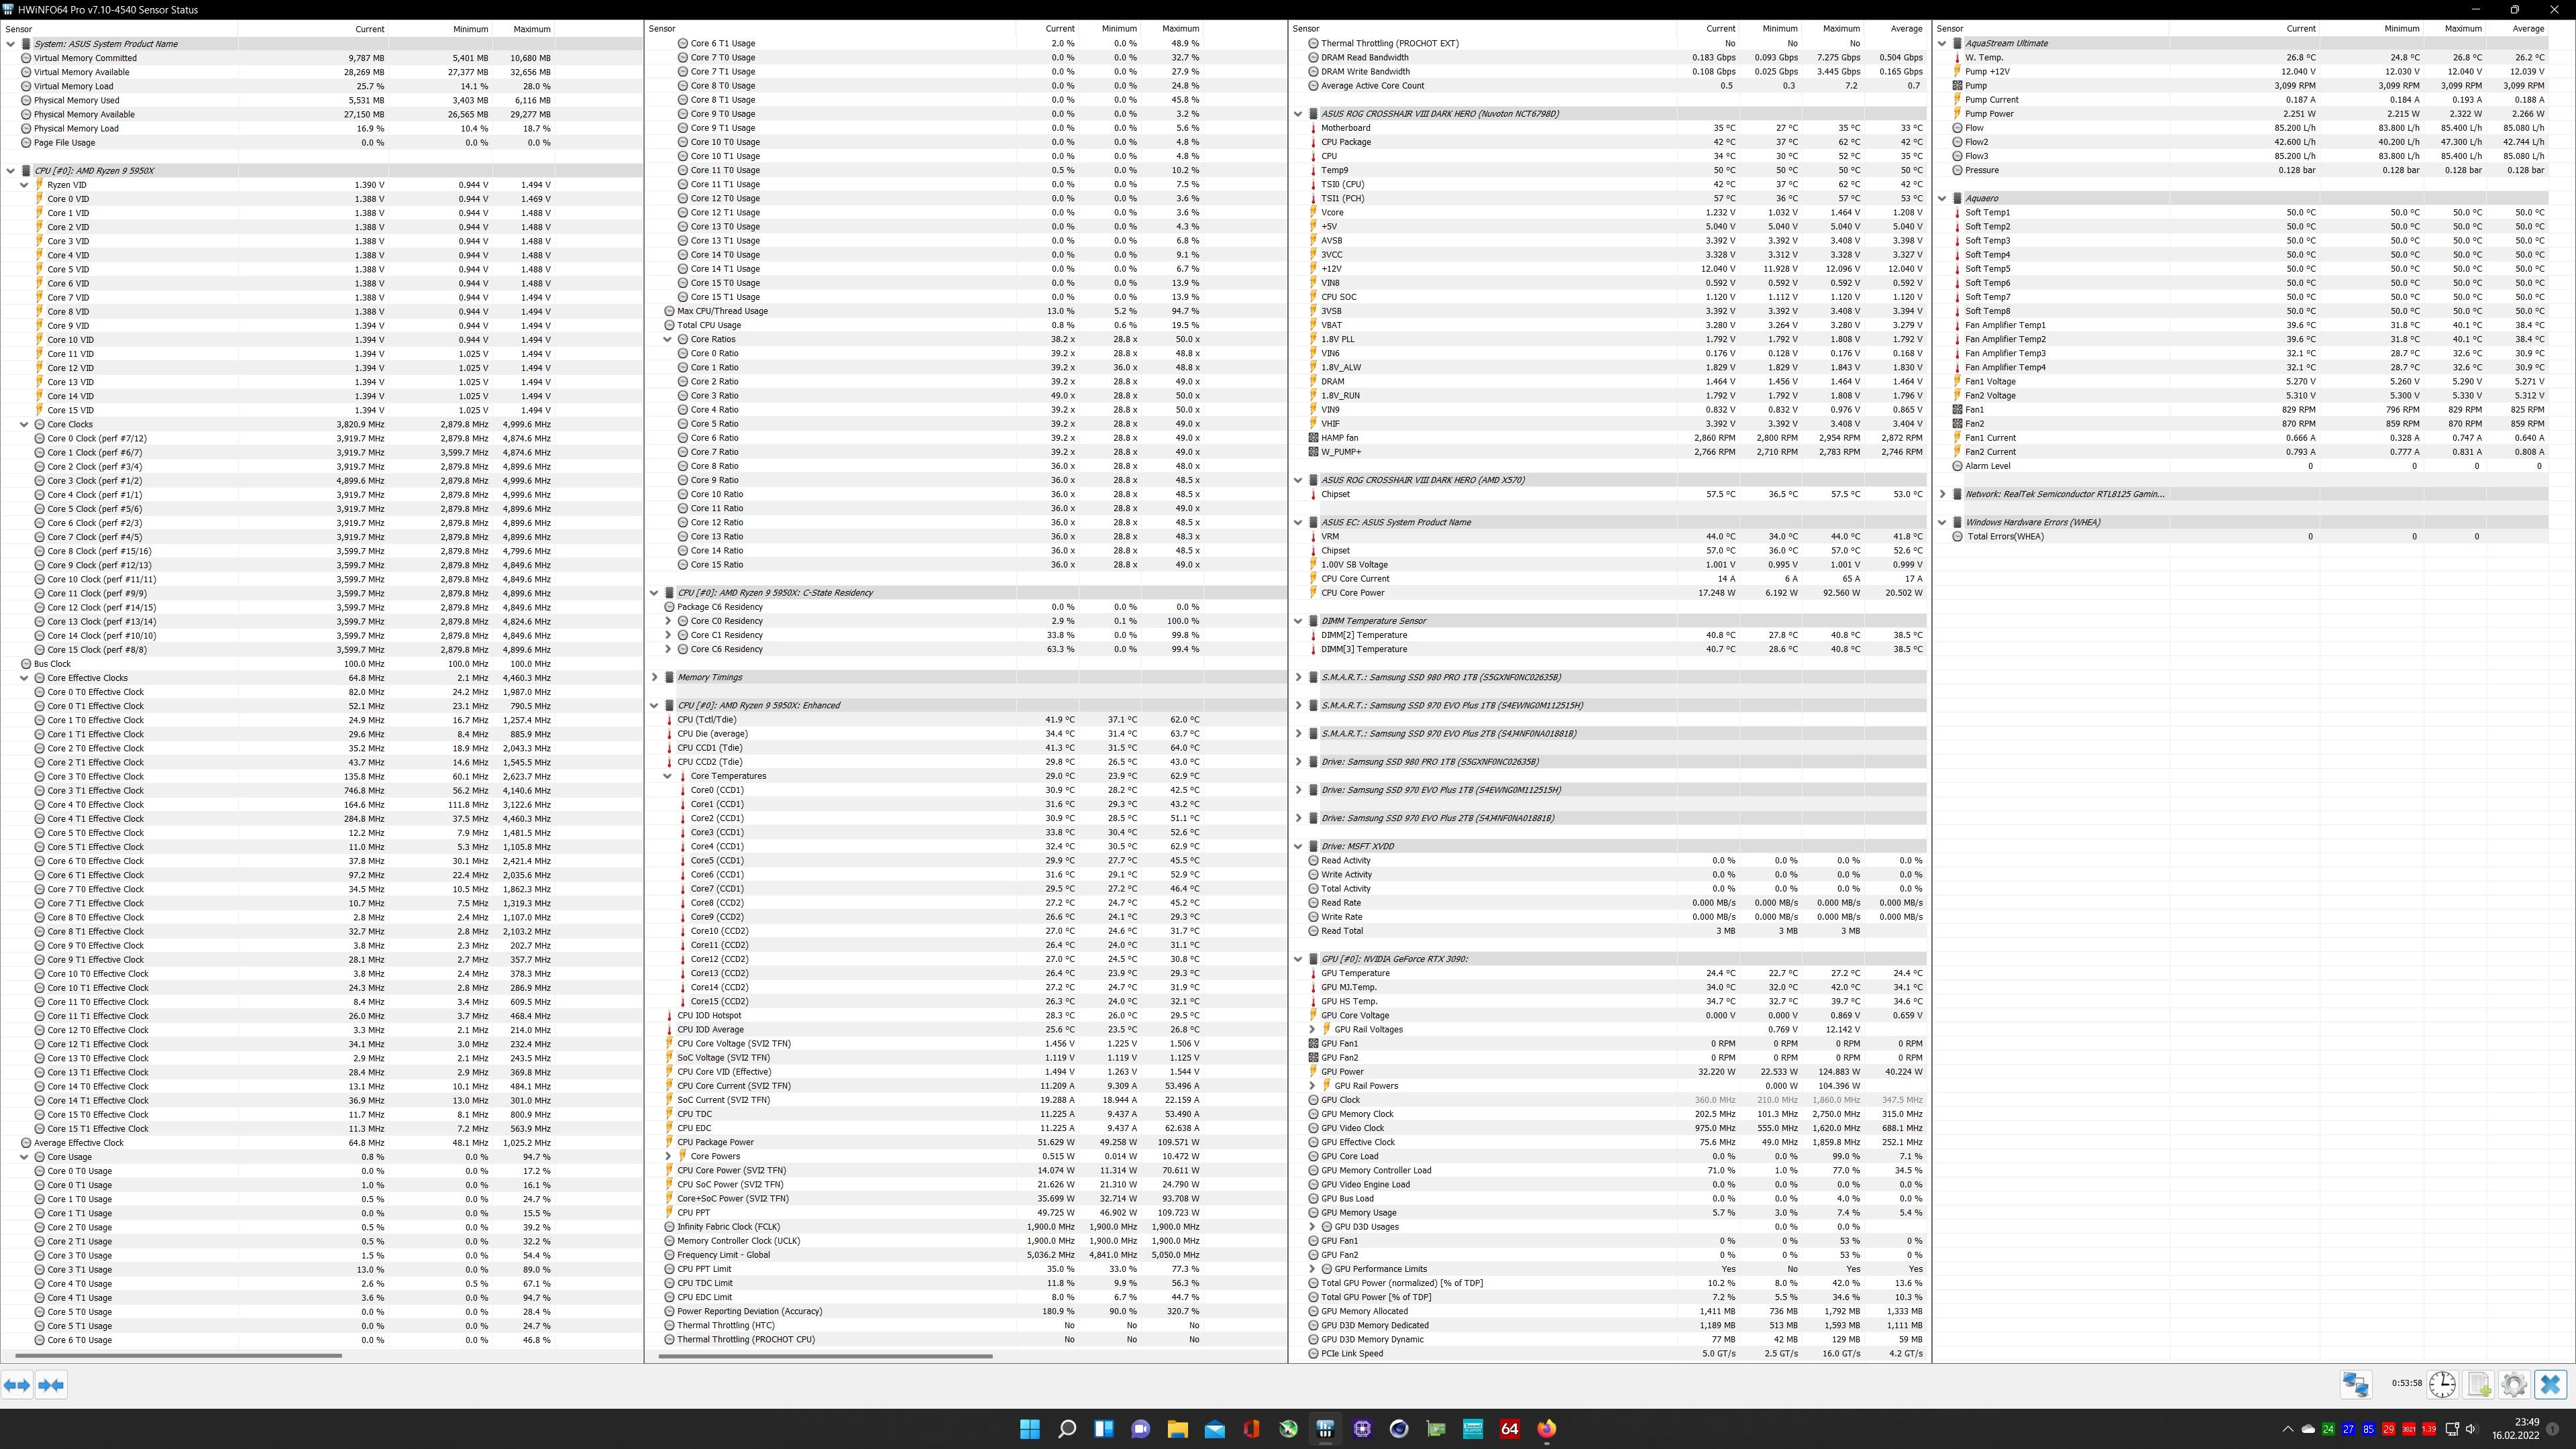Click the shrink columns inward-arrows icon
The width and height of the screenshot is (2576, 1449).
(x=51, y=1384)
